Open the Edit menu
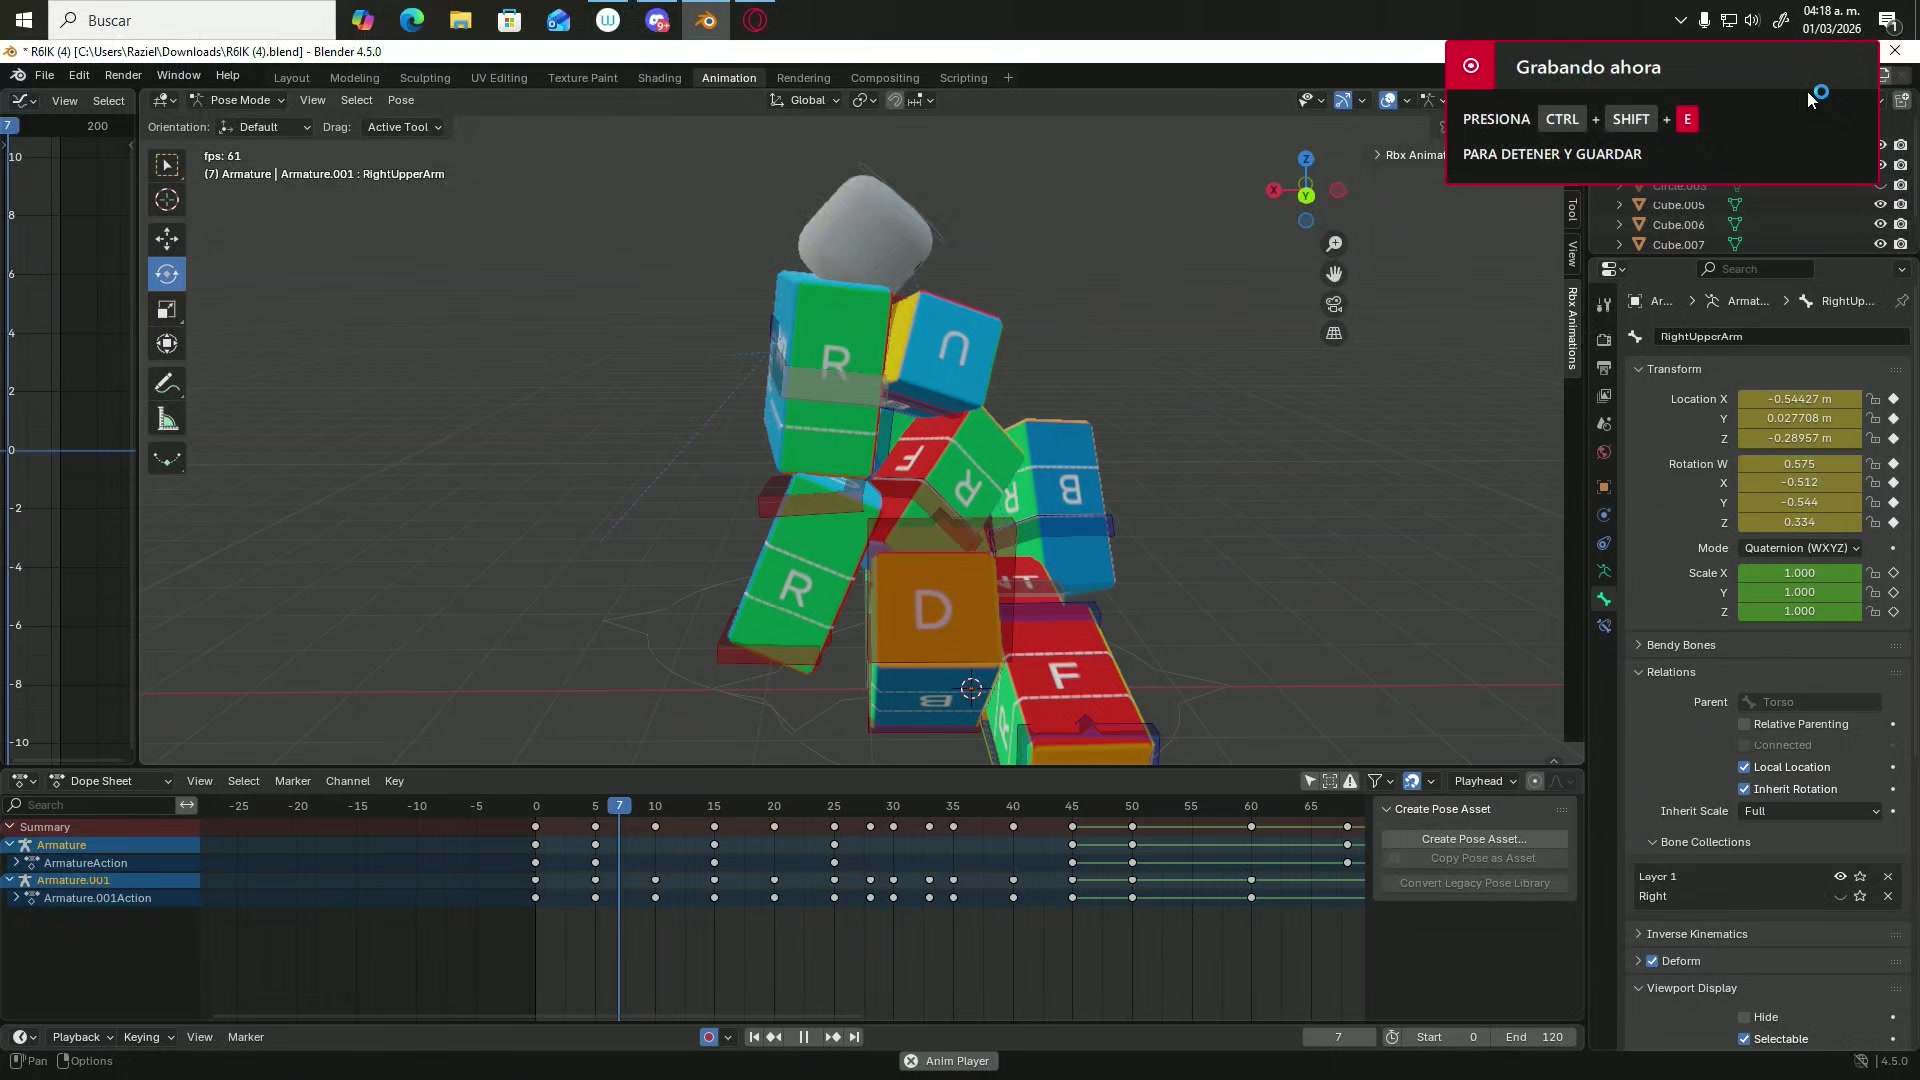 79,75
